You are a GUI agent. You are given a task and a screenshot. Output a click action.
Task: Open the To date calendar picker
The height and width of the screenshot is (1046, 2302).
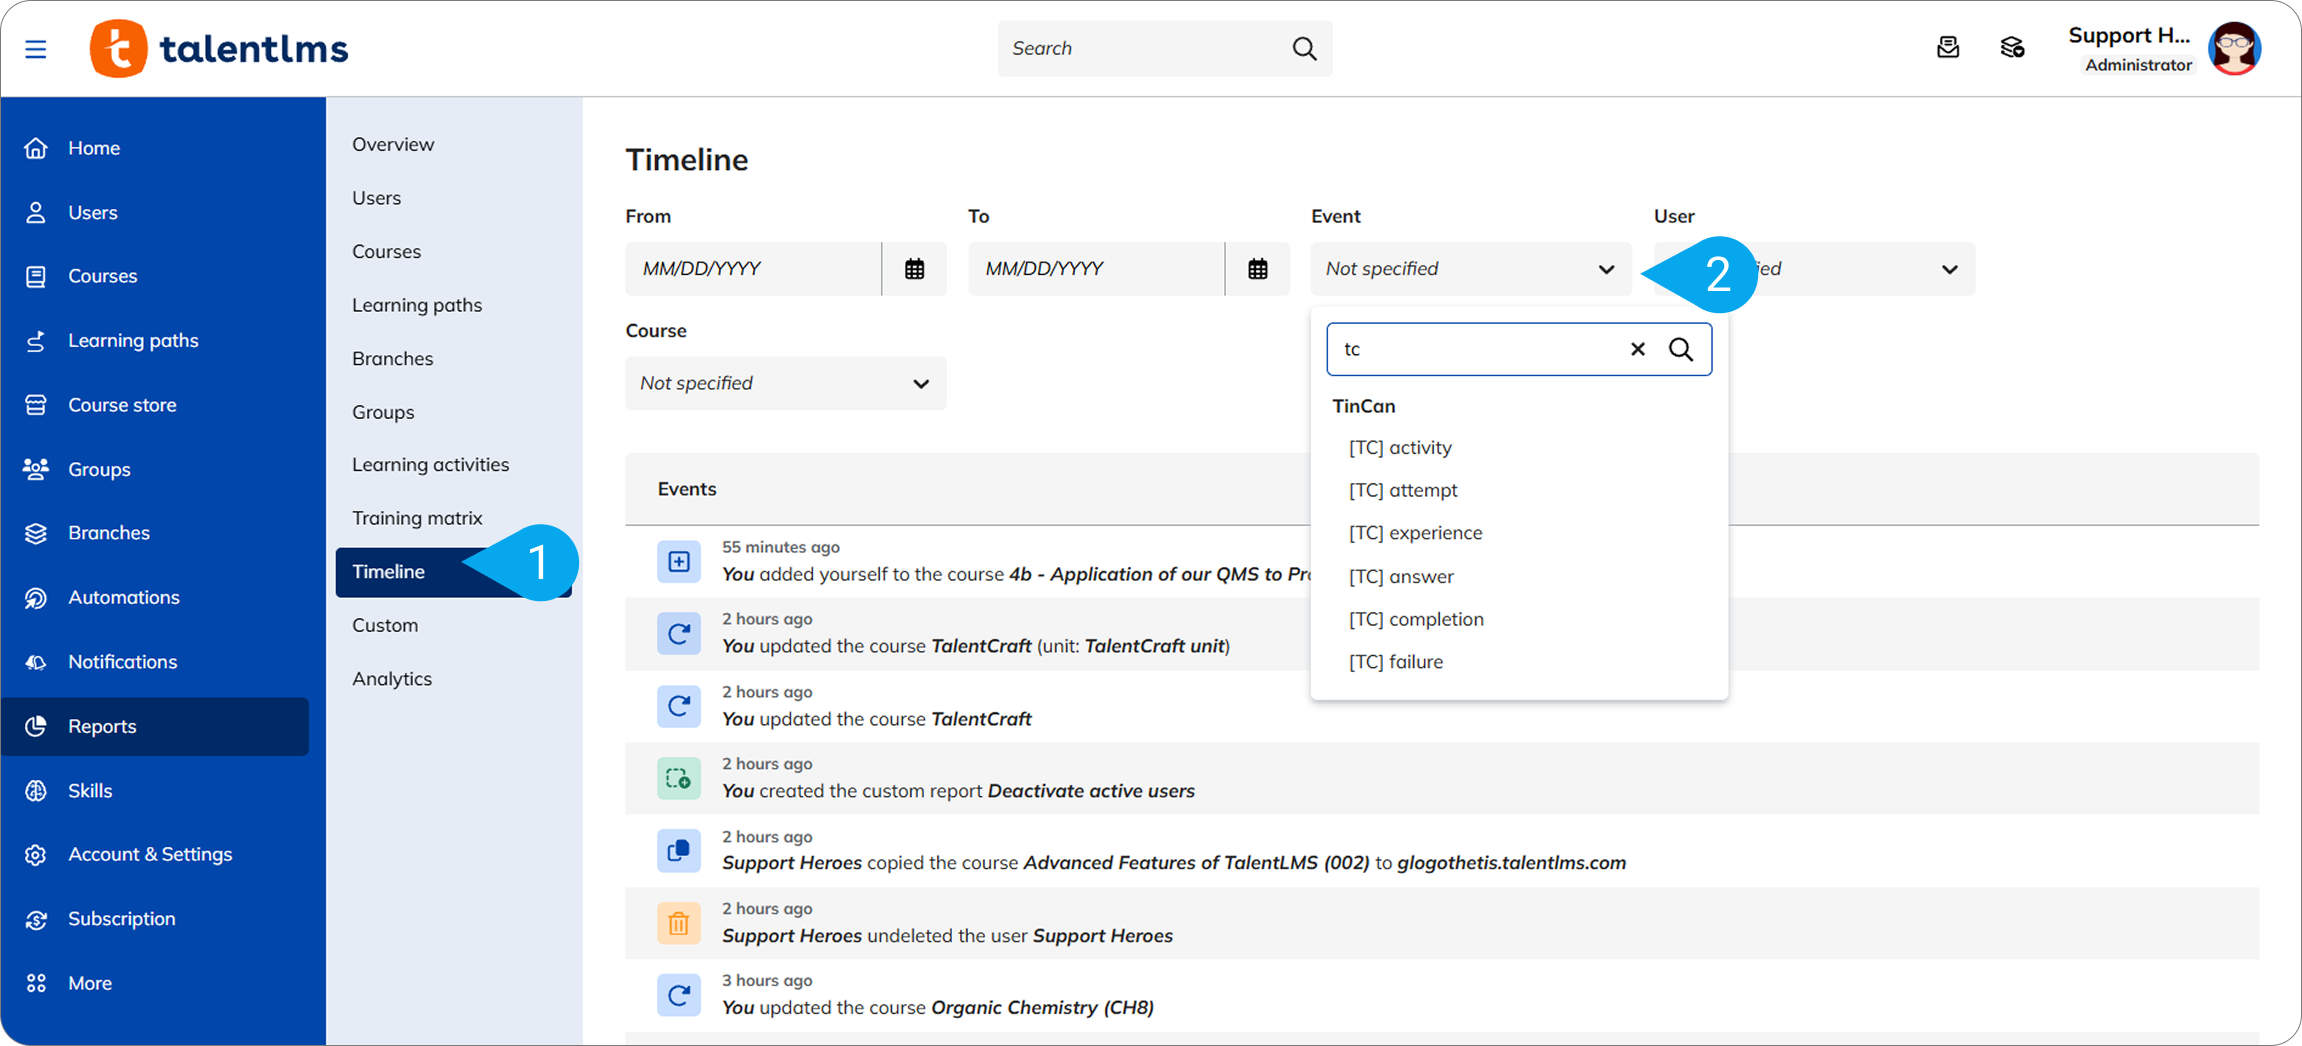pos(1257,269)
